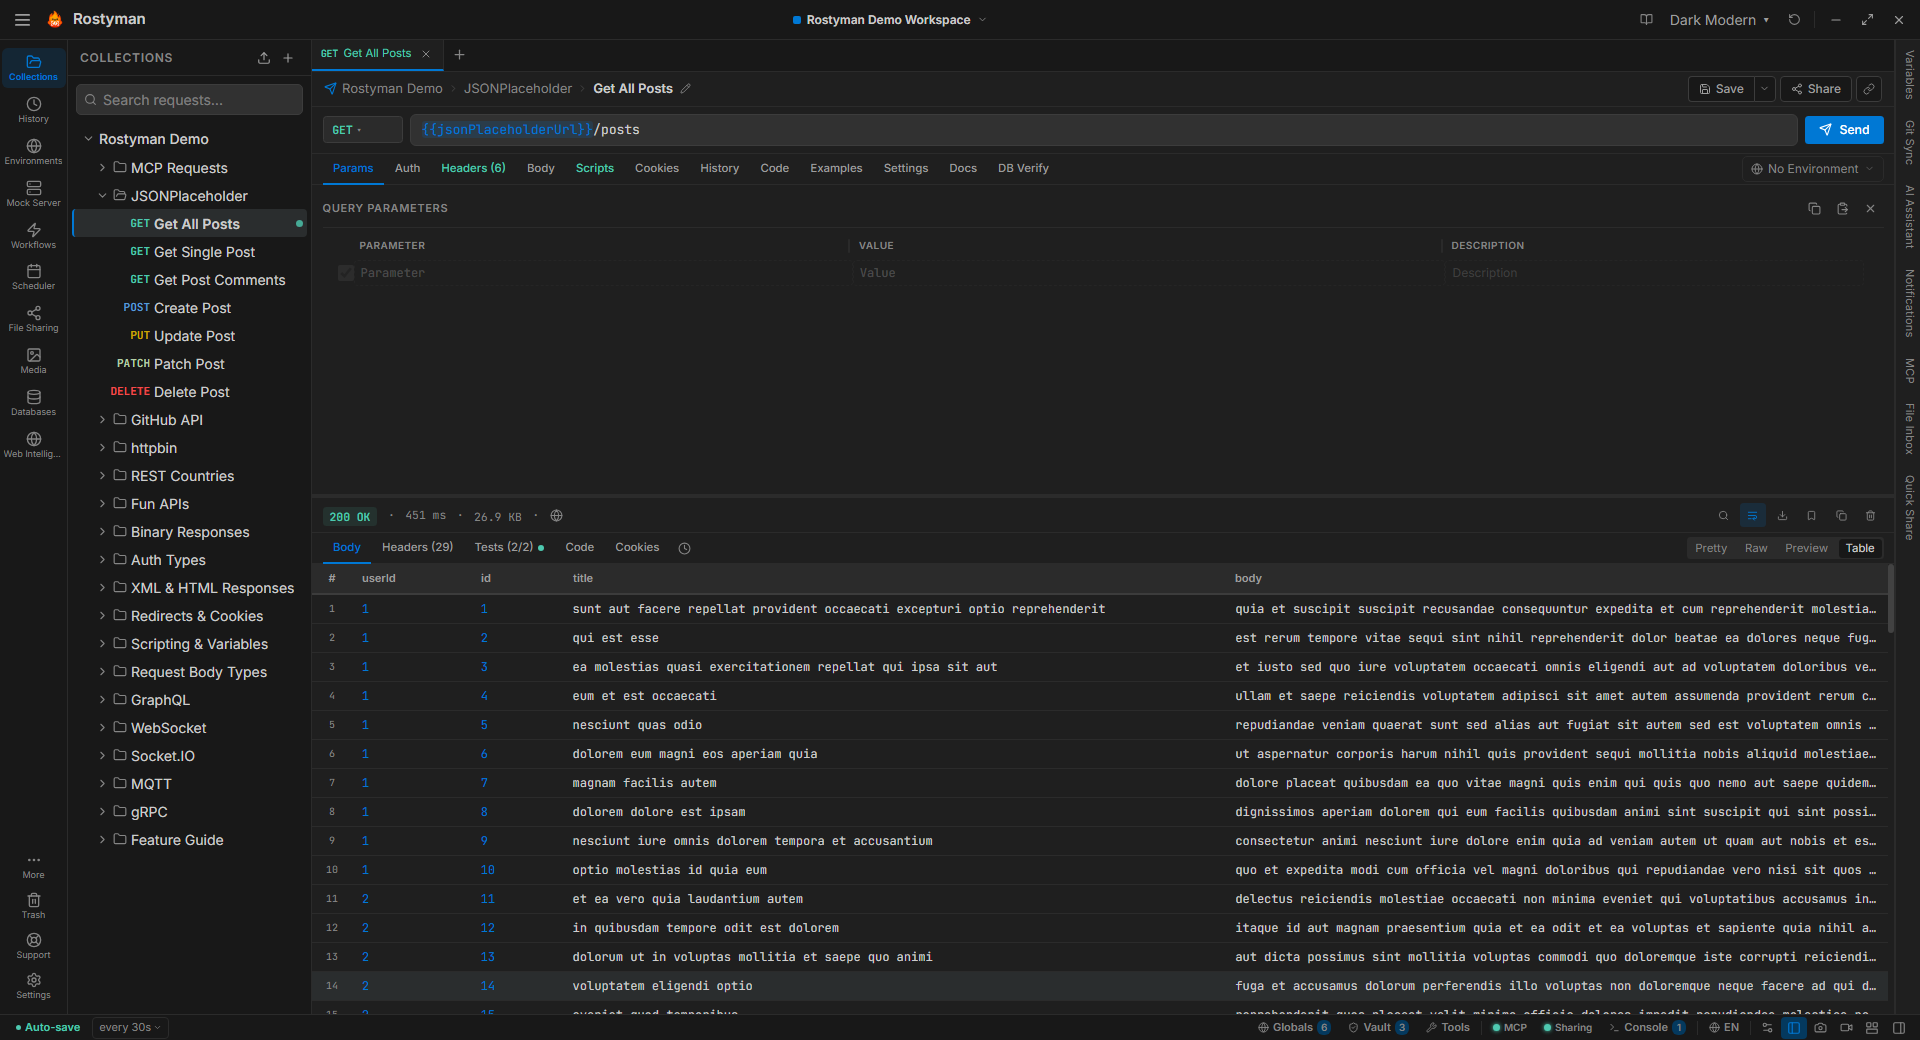Open the DB Verify tab
Viewport: 1920px width, 1040px height.
(x=1023, y=168)
